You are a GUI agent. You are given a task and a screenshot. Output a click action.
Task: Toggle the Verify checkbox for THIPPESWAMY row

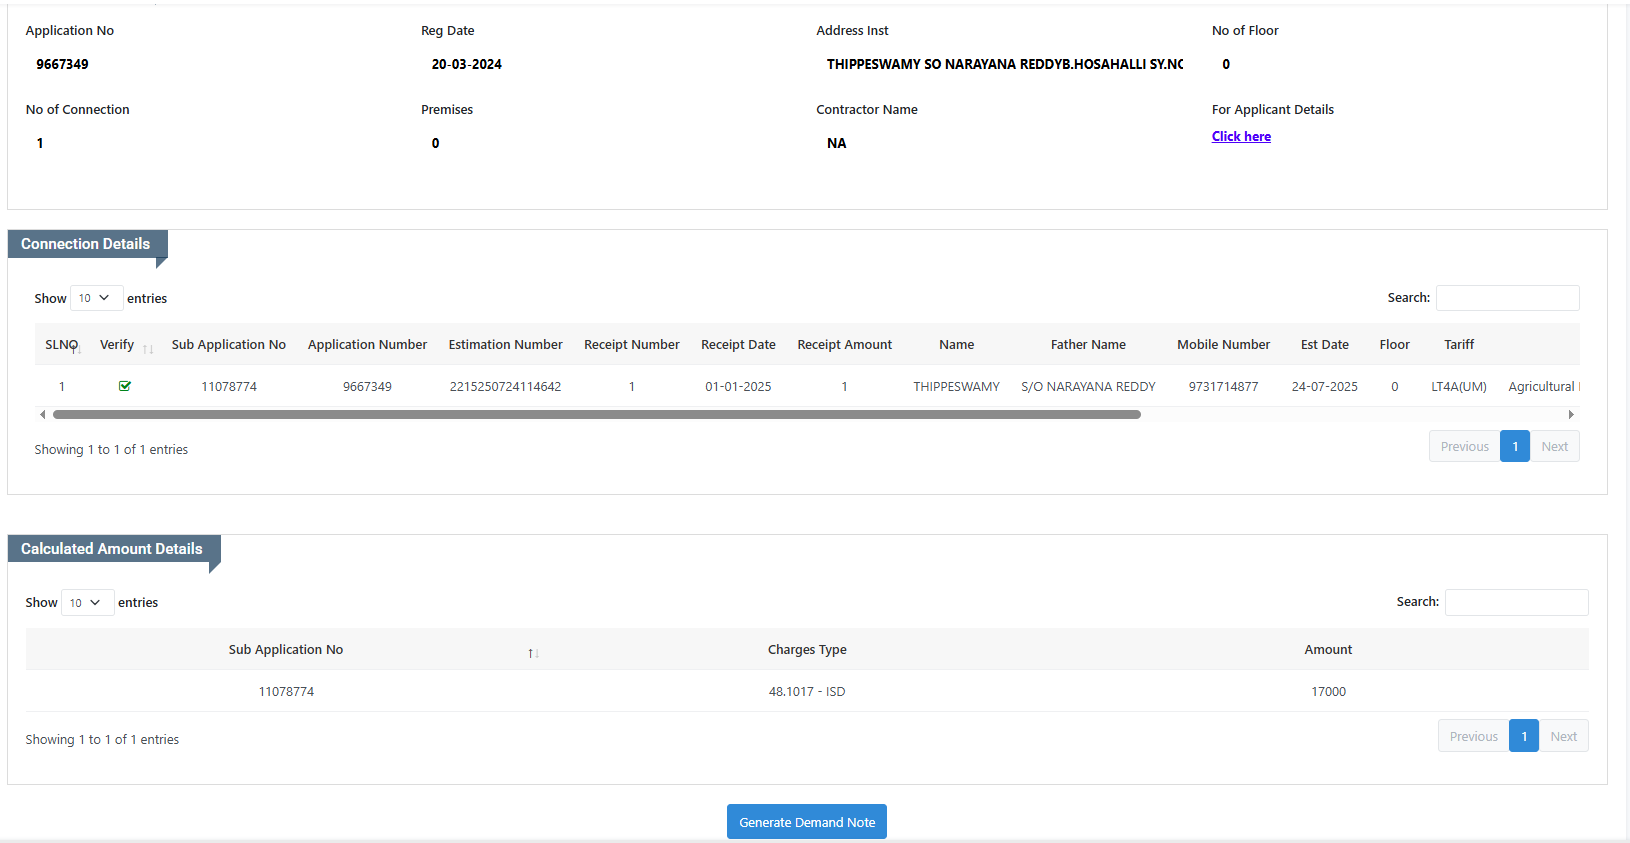tap(125, 386)
